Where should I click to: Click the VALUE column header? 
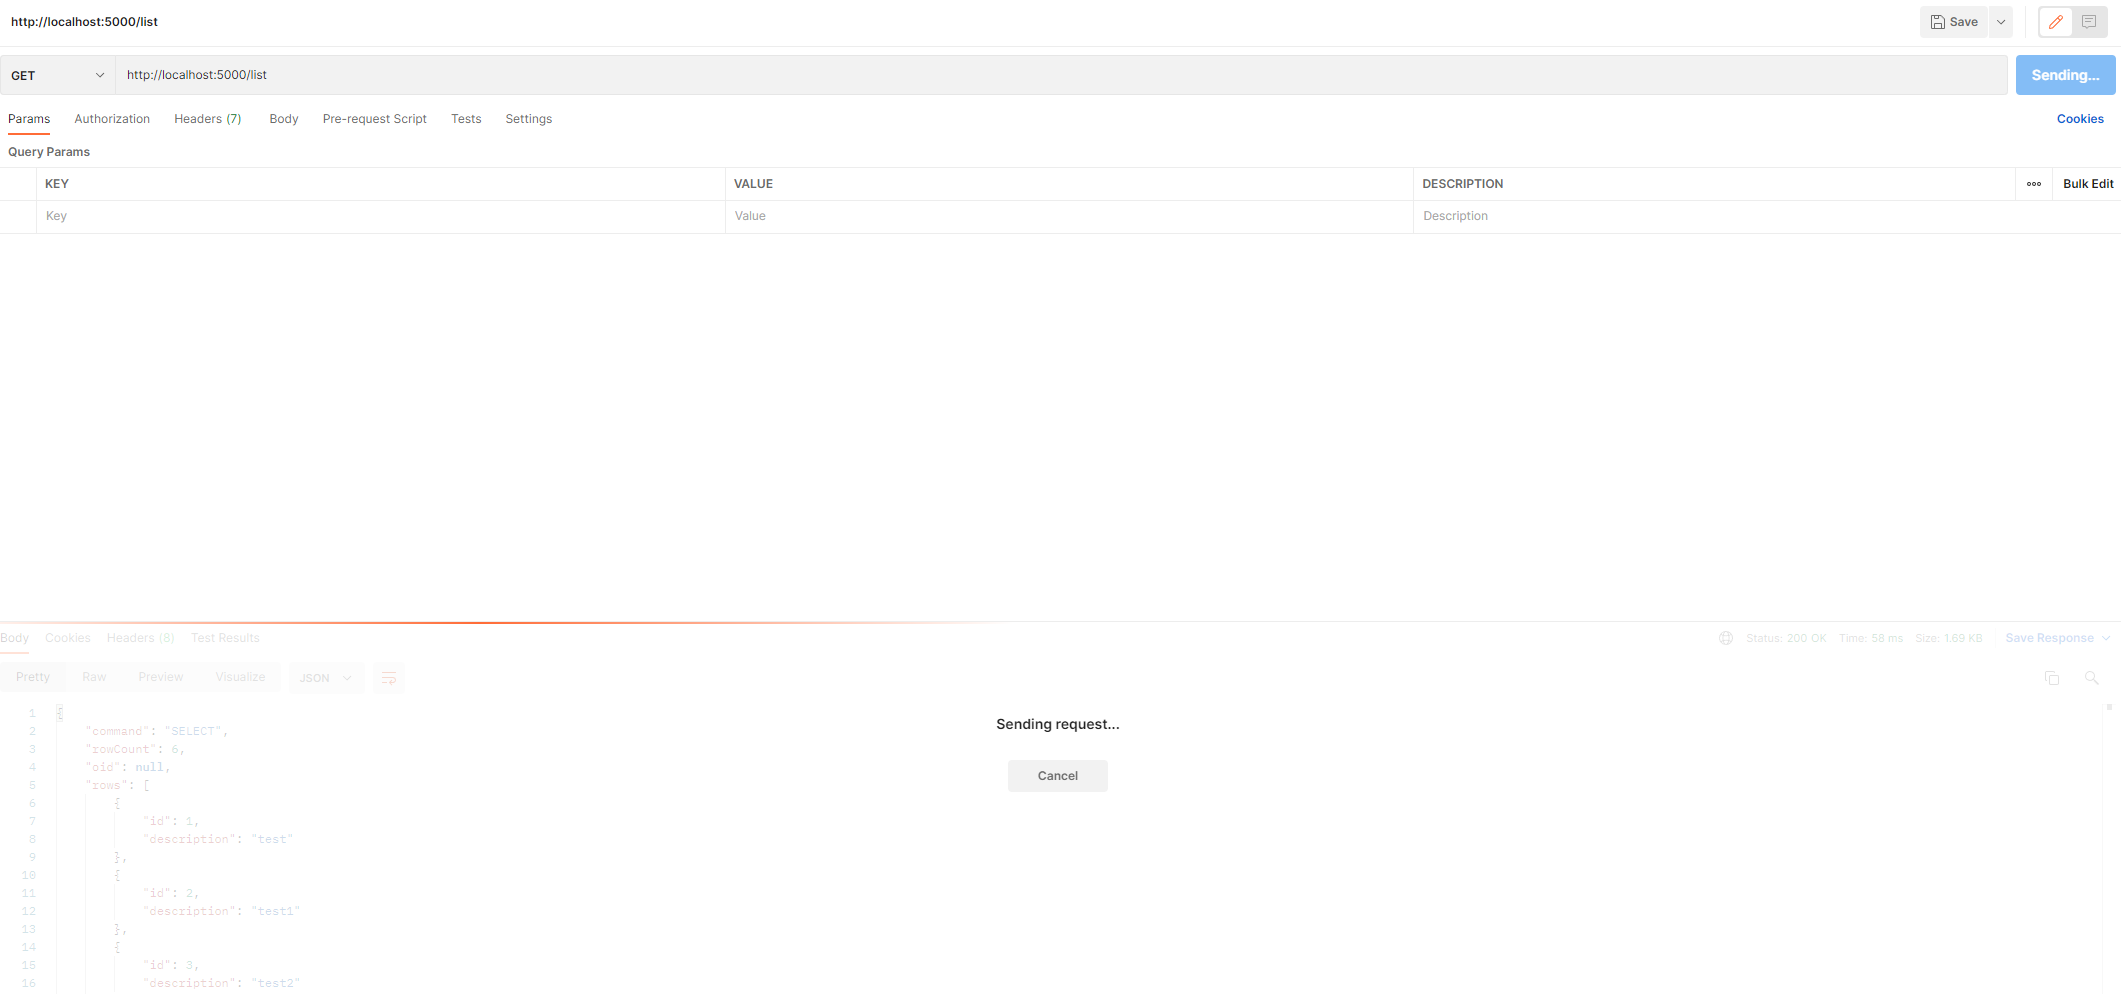point(753,184)
